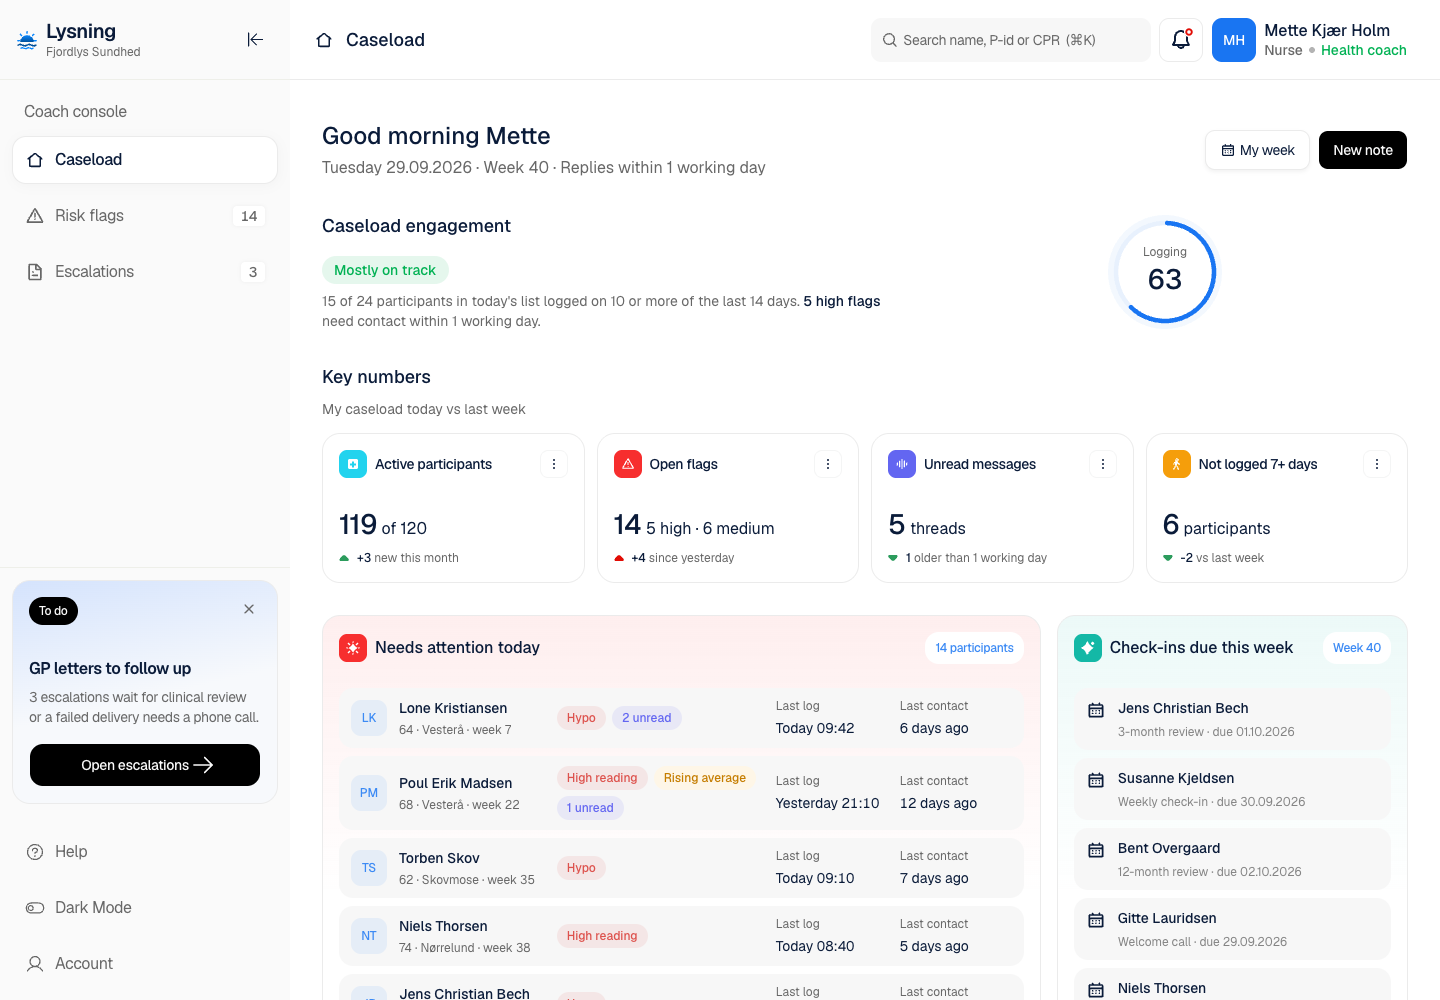Click the High reading tag for Niels Thorsen
The height and width of the screenshot is (1000, 1440).
coord(602,936)
